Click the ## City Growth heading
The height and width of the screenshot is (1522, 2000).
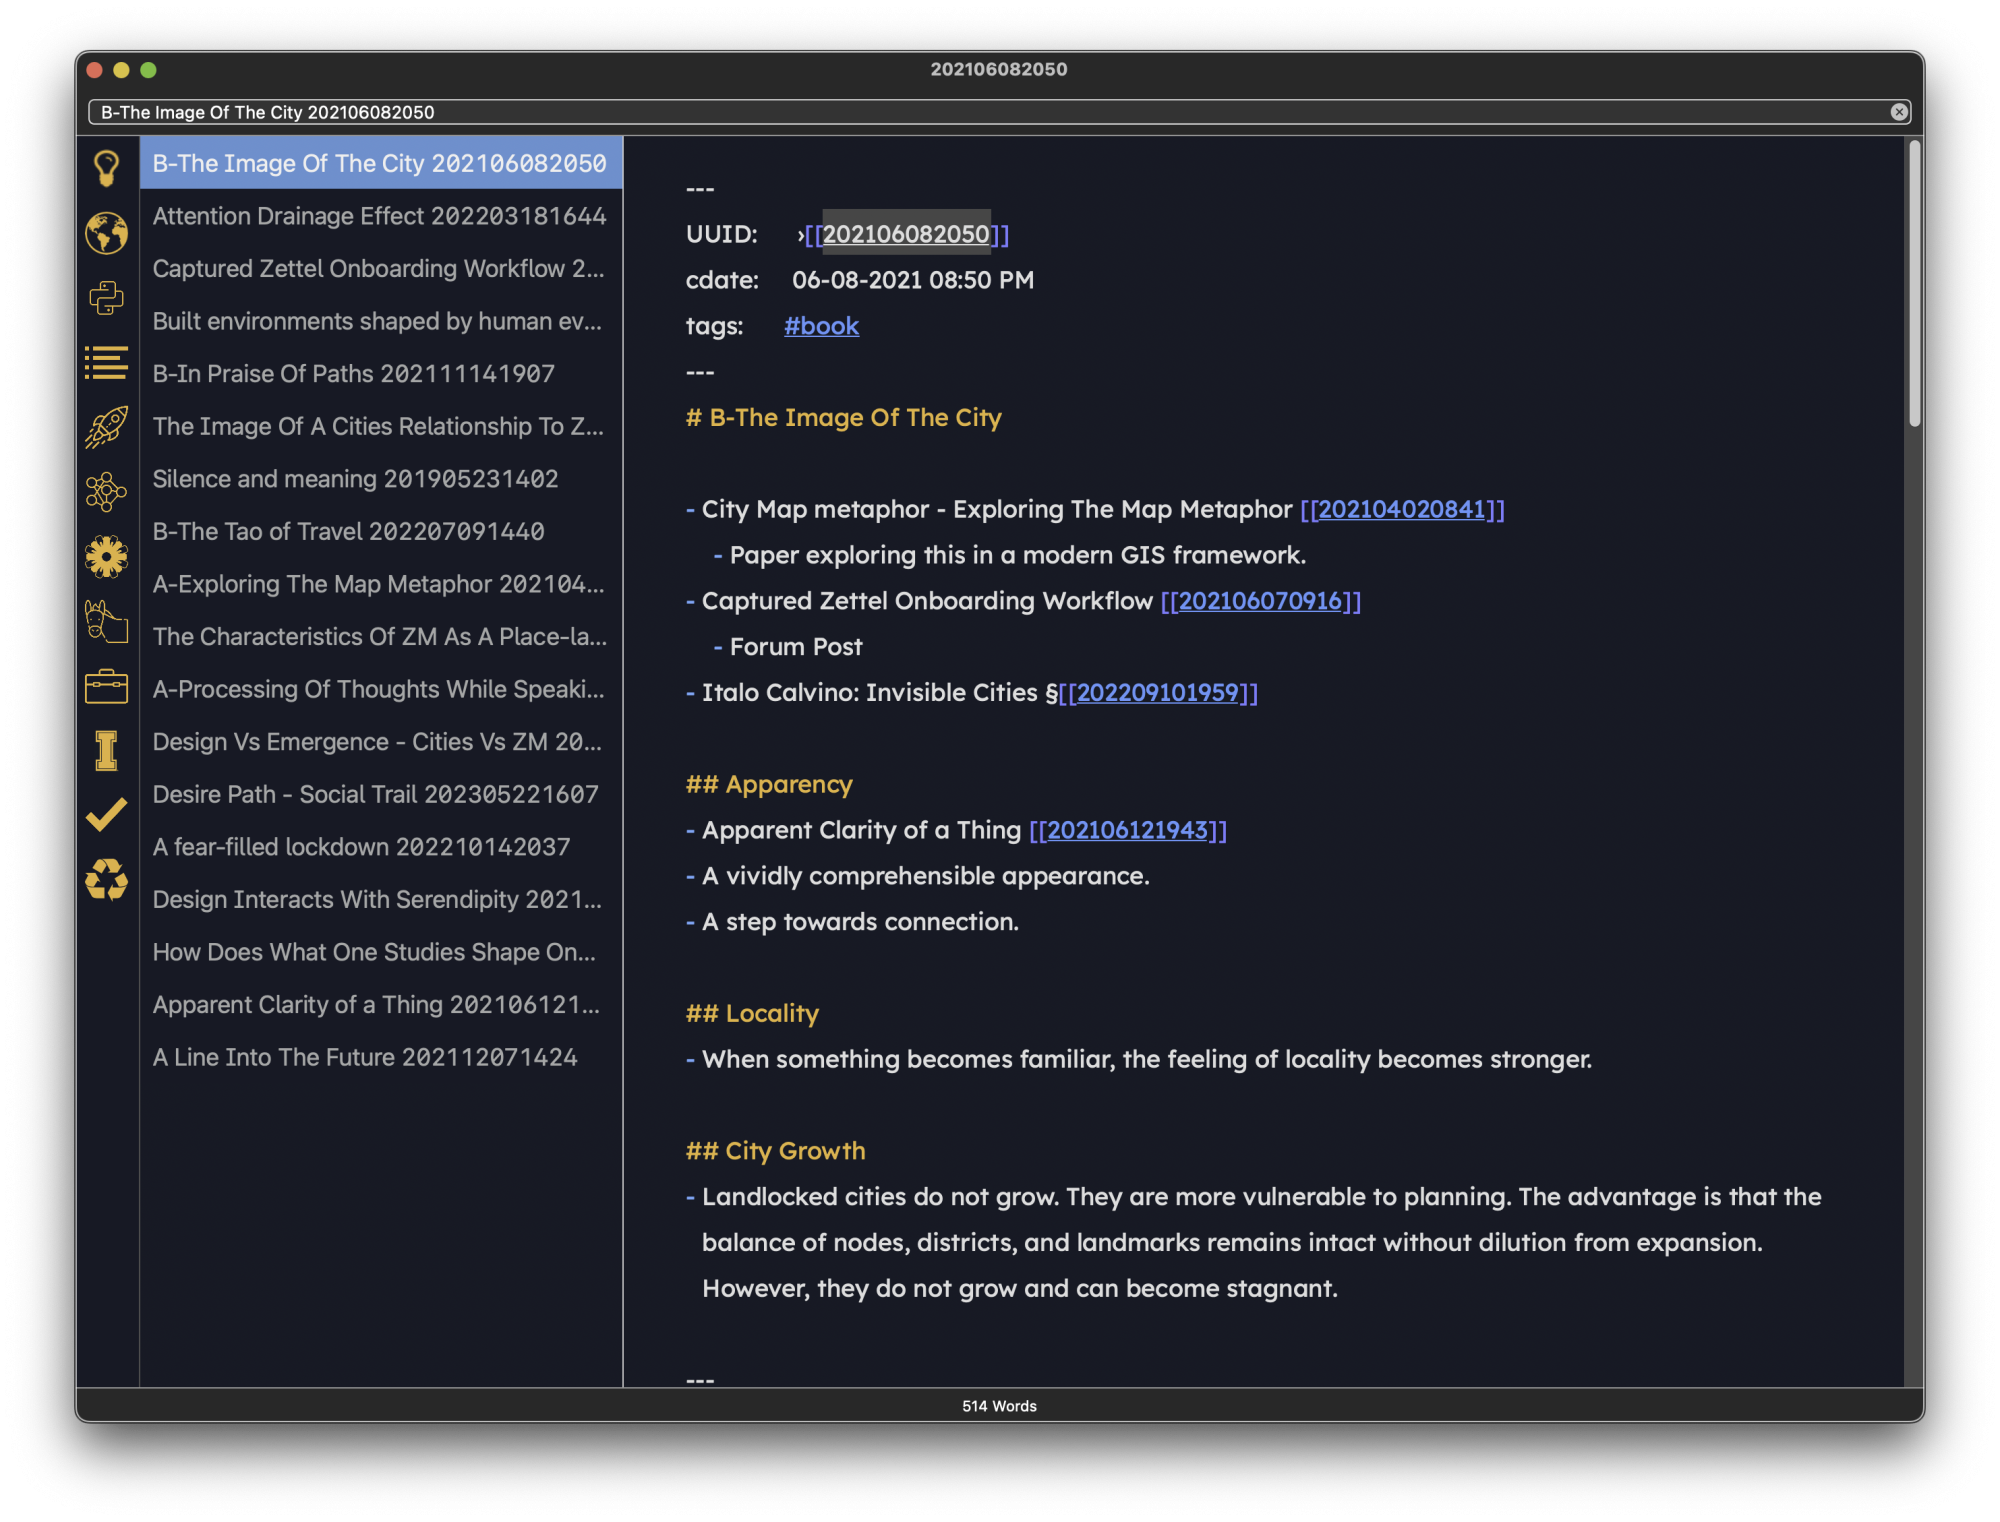pos(775,1151)
